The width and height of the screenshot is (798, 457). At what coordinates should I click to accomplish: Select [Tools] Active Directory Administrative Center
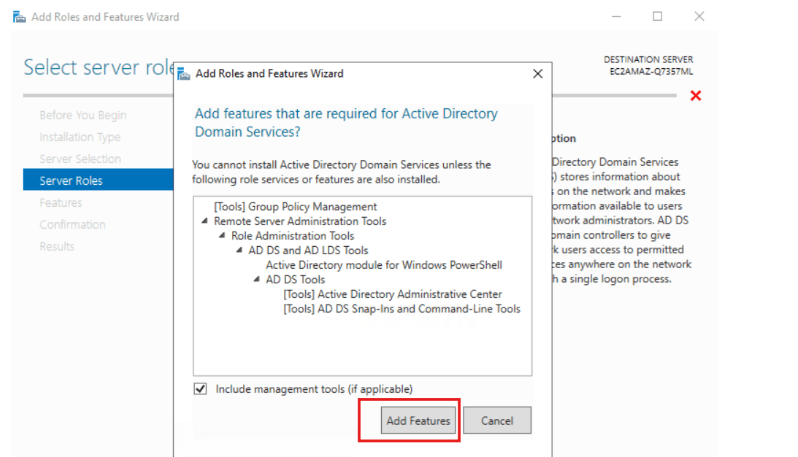[392, 294]
